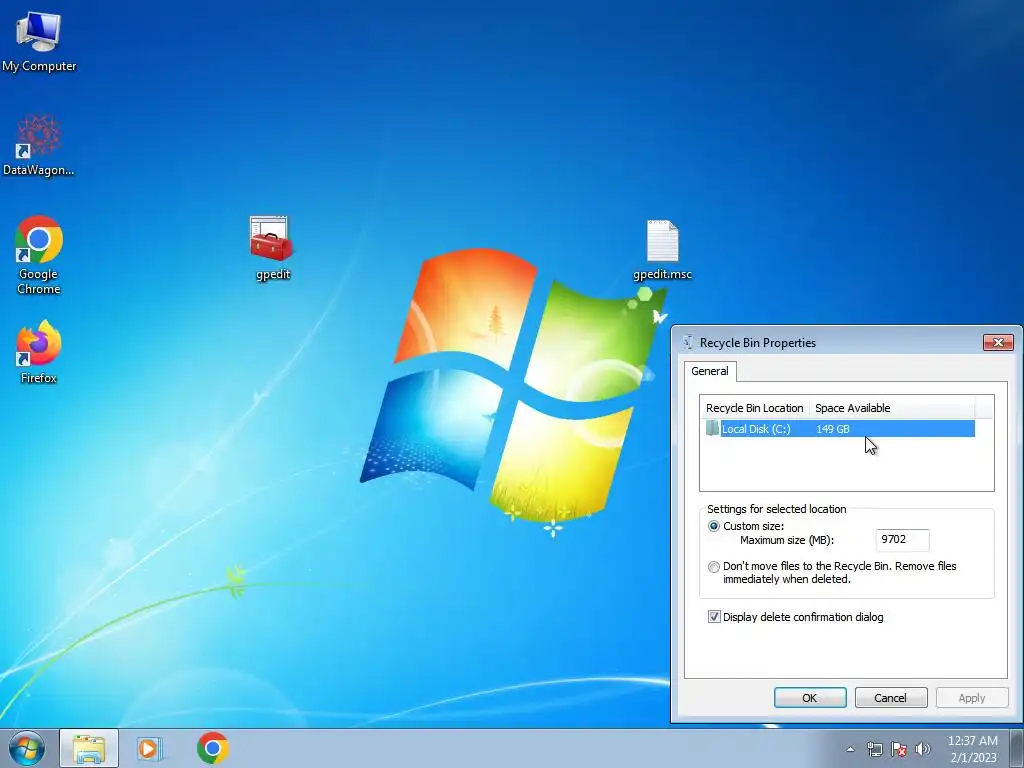Screen dimensions: 1024x768
Task: Open Chrome from the taskbar
Action: tap(213, 748)
